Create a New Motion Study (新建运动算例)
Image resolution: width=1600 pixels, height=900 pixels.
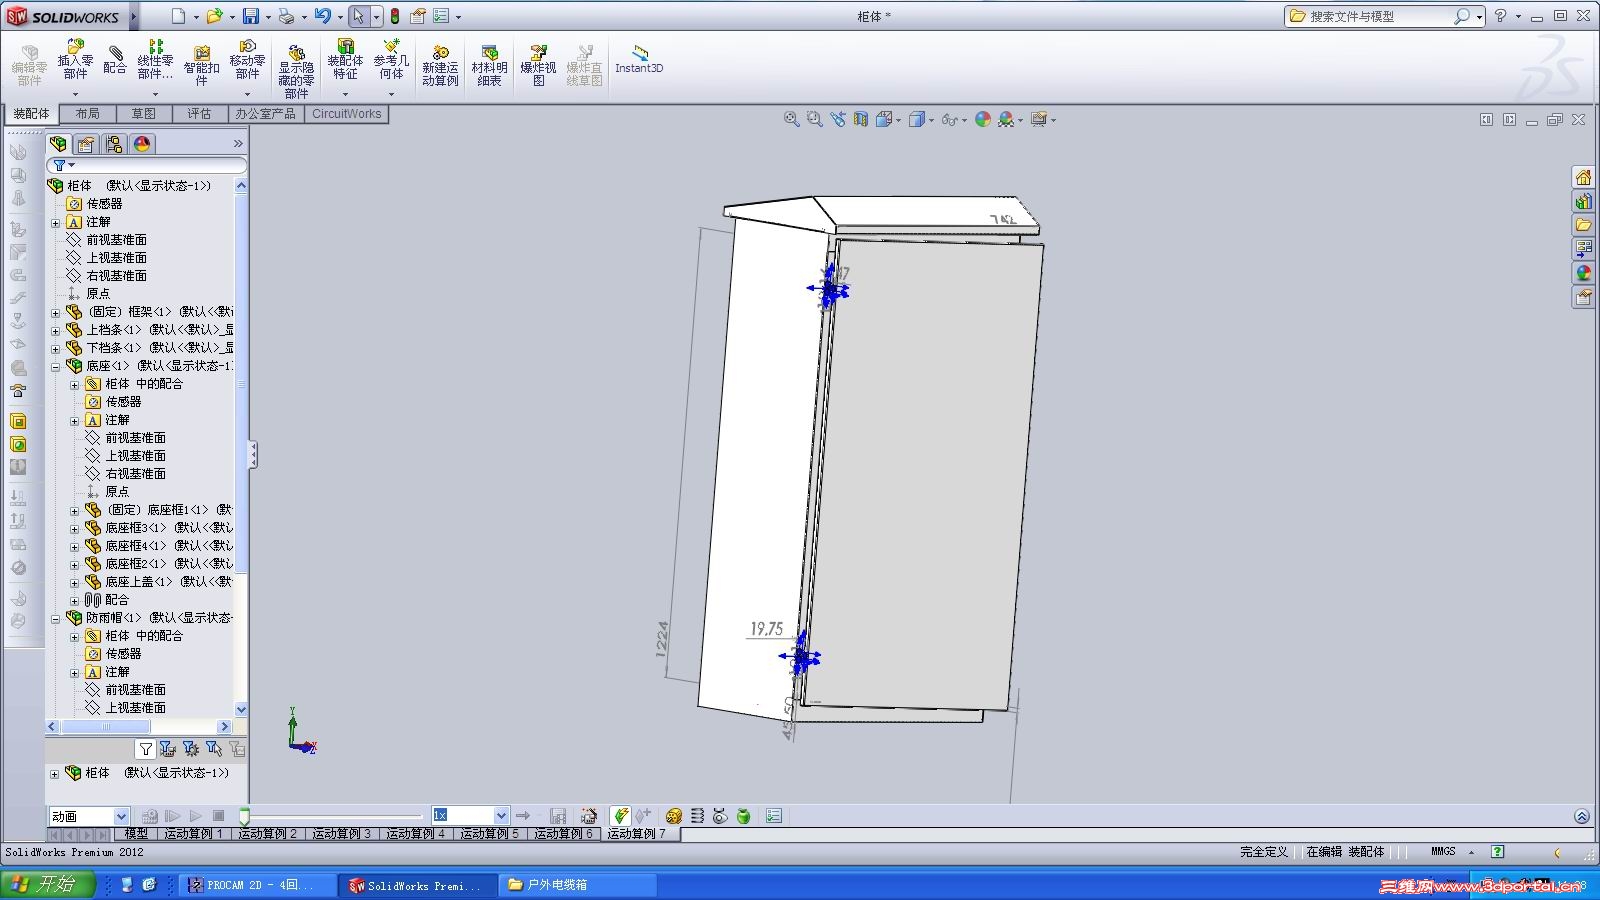click(440, 66)
